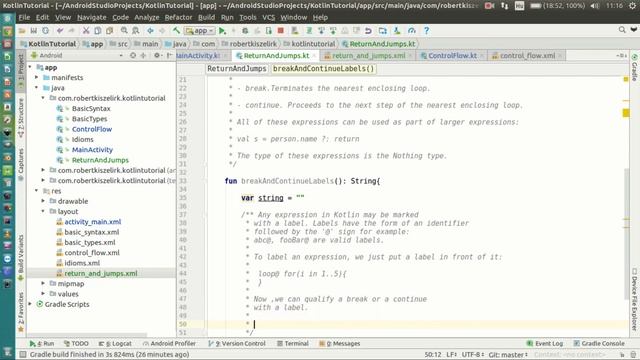Select BasicSyntax class in project tree

91,108
